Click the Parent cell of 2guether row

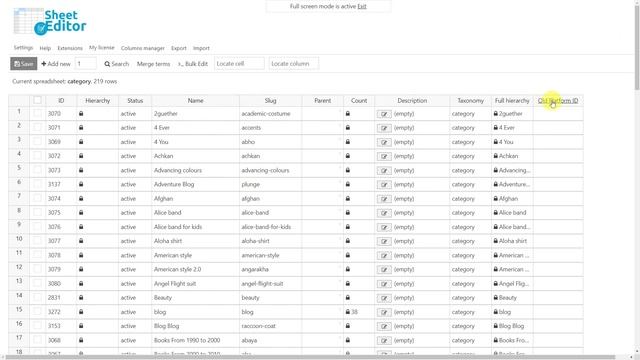(x=322, y=113)
